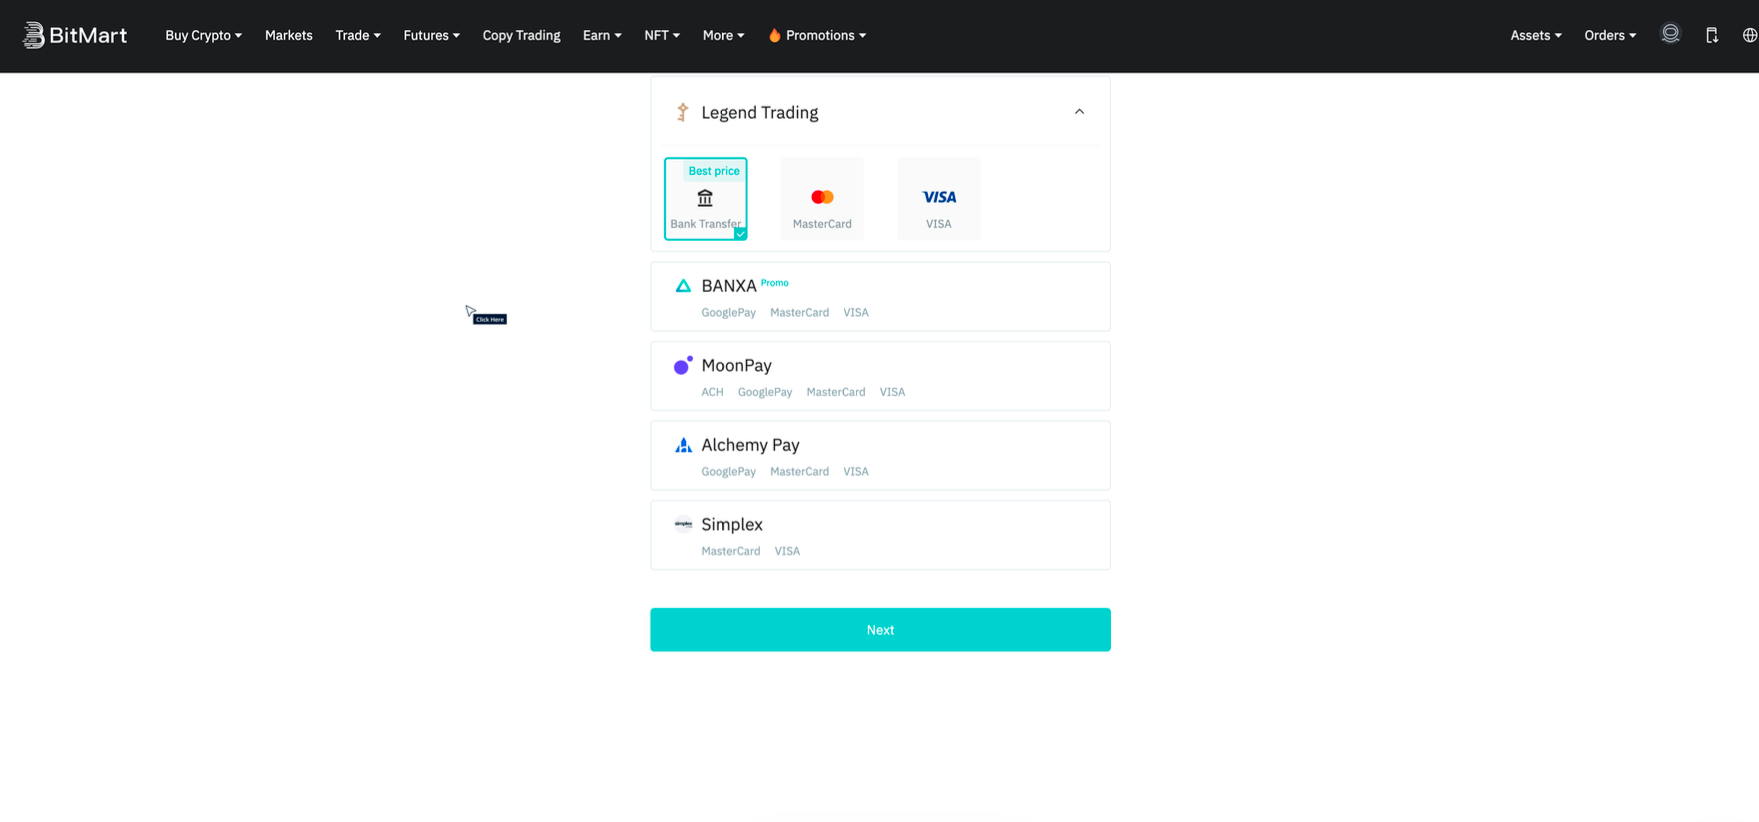Click GooglePay under BANXA

(728, 313)
